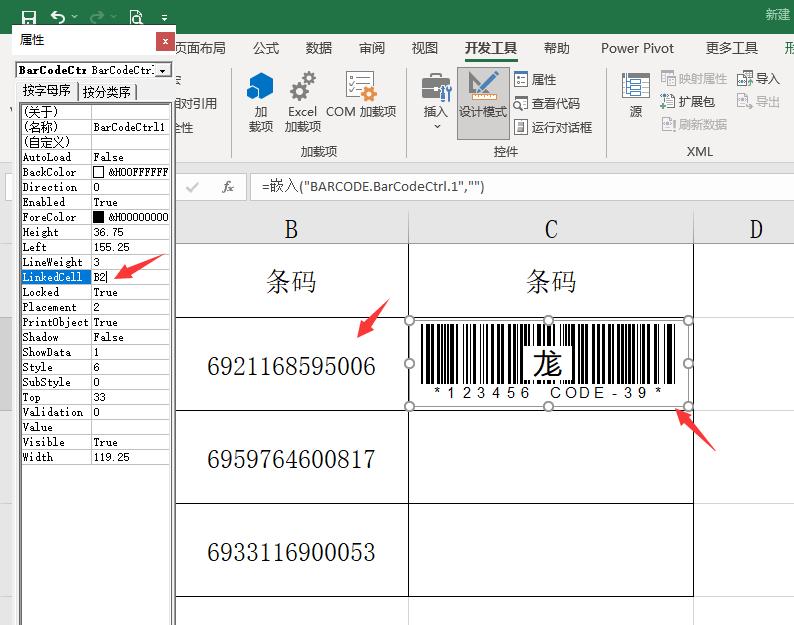Click the BackColor white color swatch
Viewport: 794px width, 625px height.
coord(98,172)
